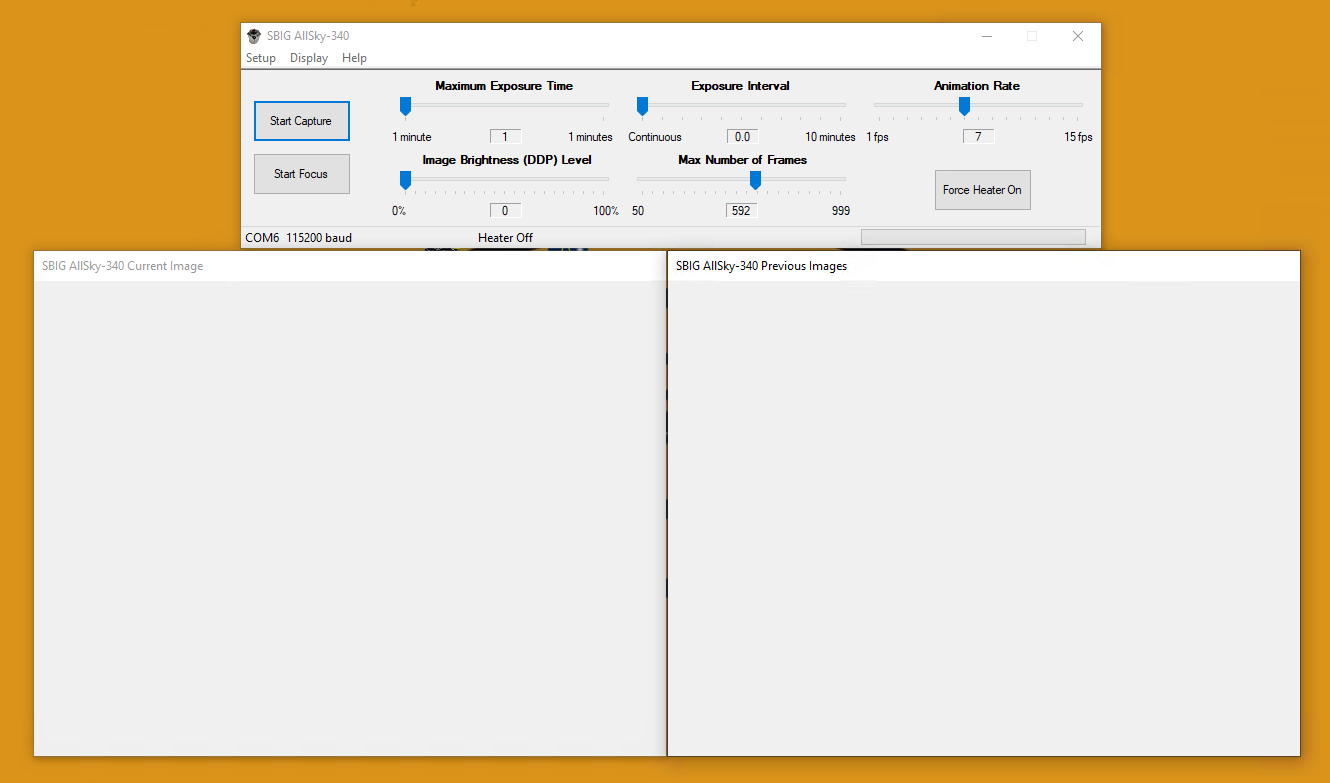Click the Maximum Exposure Time slider handle
This screenshot has width=1330, height=783.
coord(405,106)
